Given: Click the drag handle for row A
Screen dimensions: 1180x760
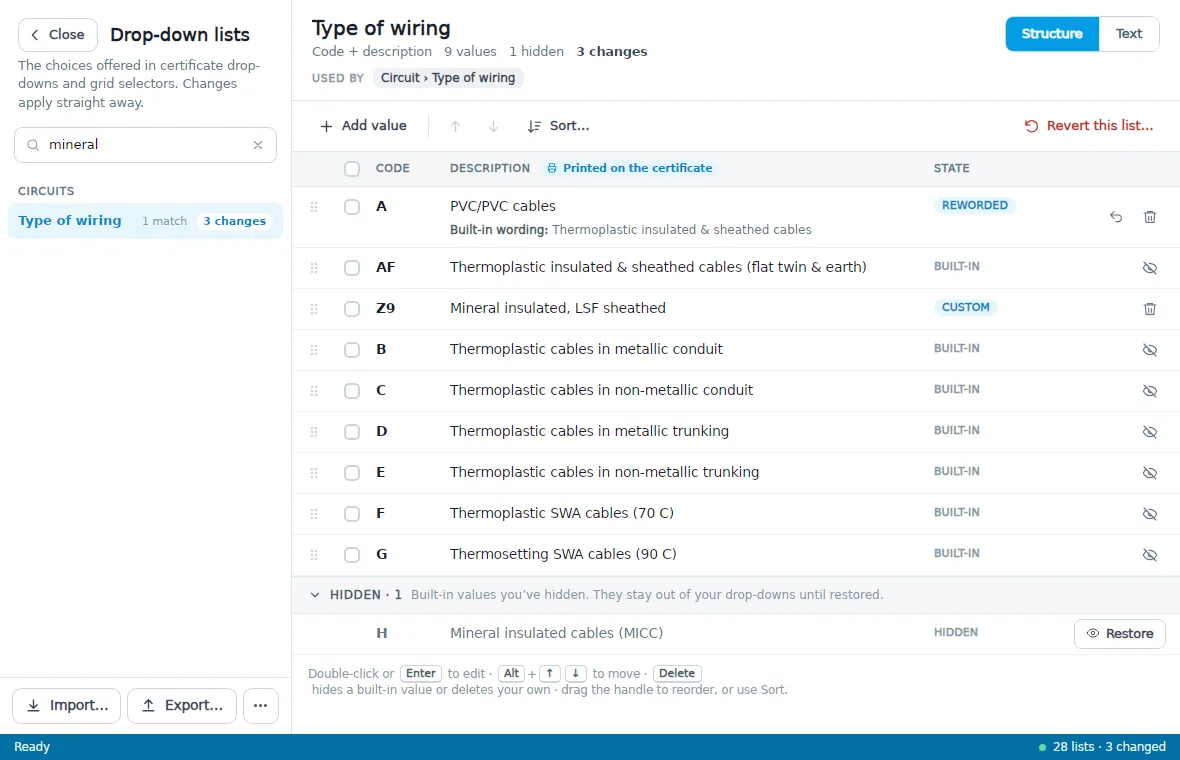Looking at the screenshot, I should (x=314, y=207).
